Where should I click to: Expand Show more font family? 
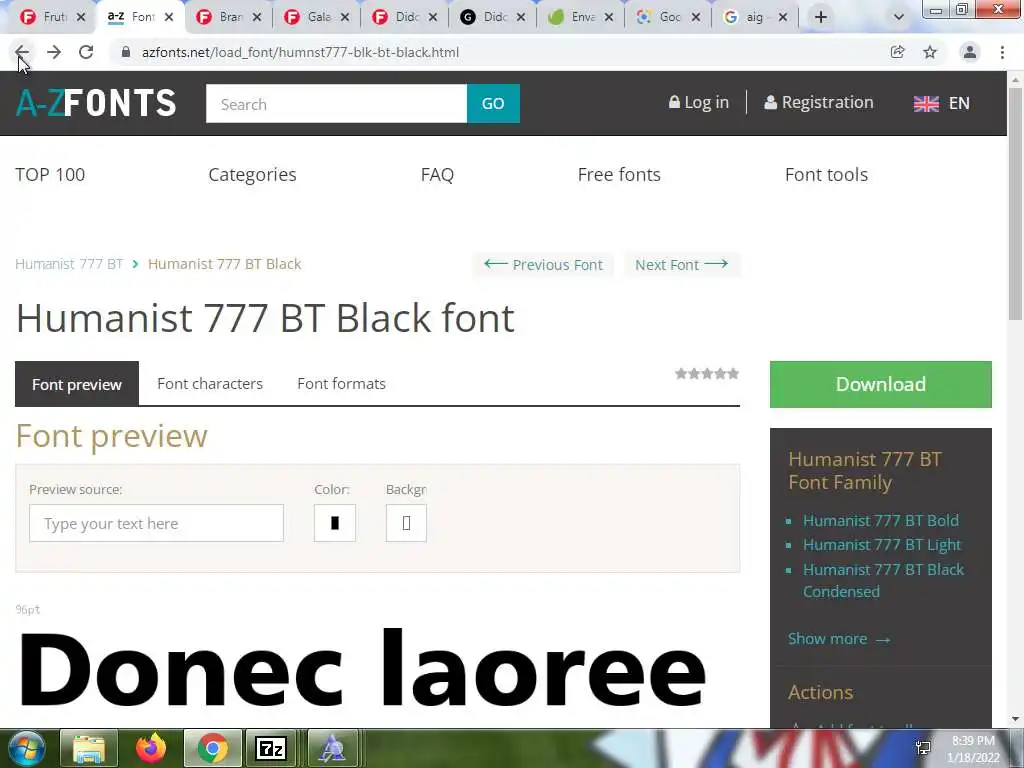[839, 639]
